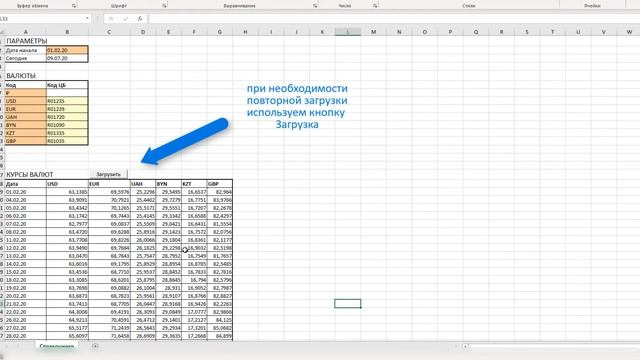Select column A header
The width and height of the screenshot is (640, 360).
click(x=25, y=32)
